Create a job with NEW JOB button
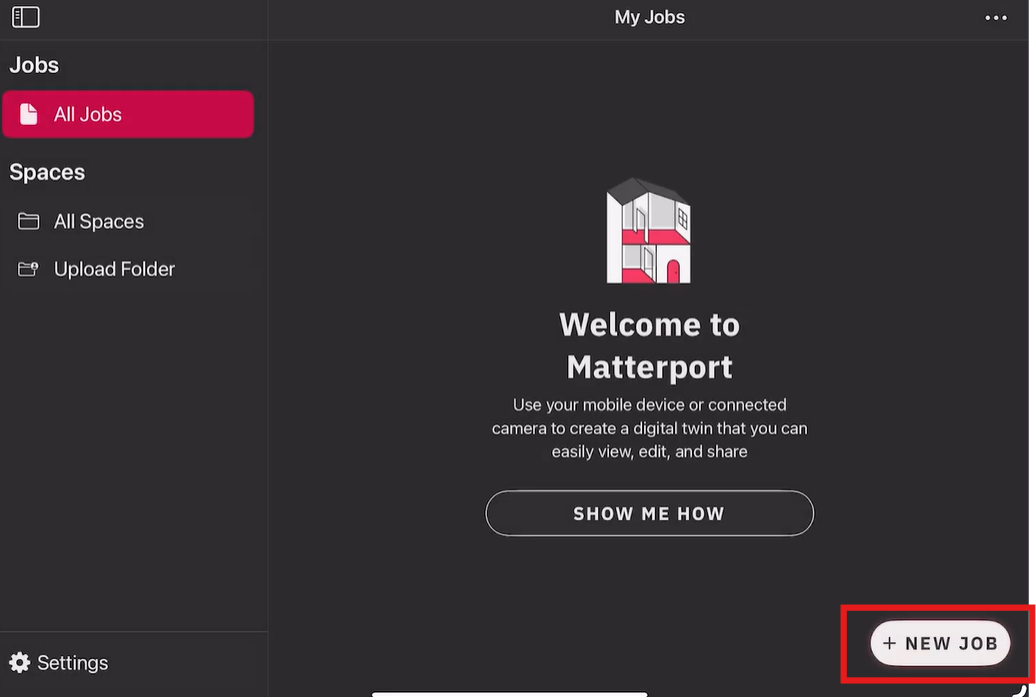The height and width of the screenshot is (697, 1036). (x=940, y=643)
